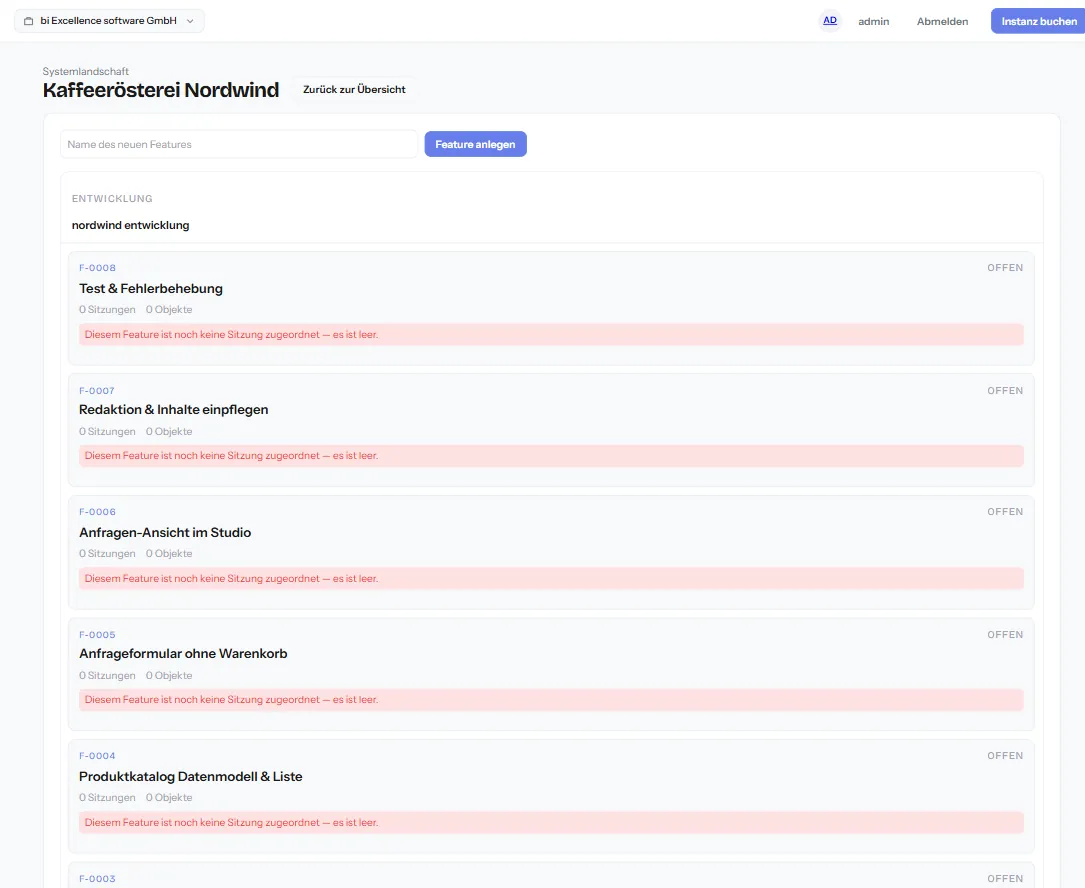Select the Redaktion & Inhalte einpflegen title
The image size is (1085, 888).
tap(174, 410)
